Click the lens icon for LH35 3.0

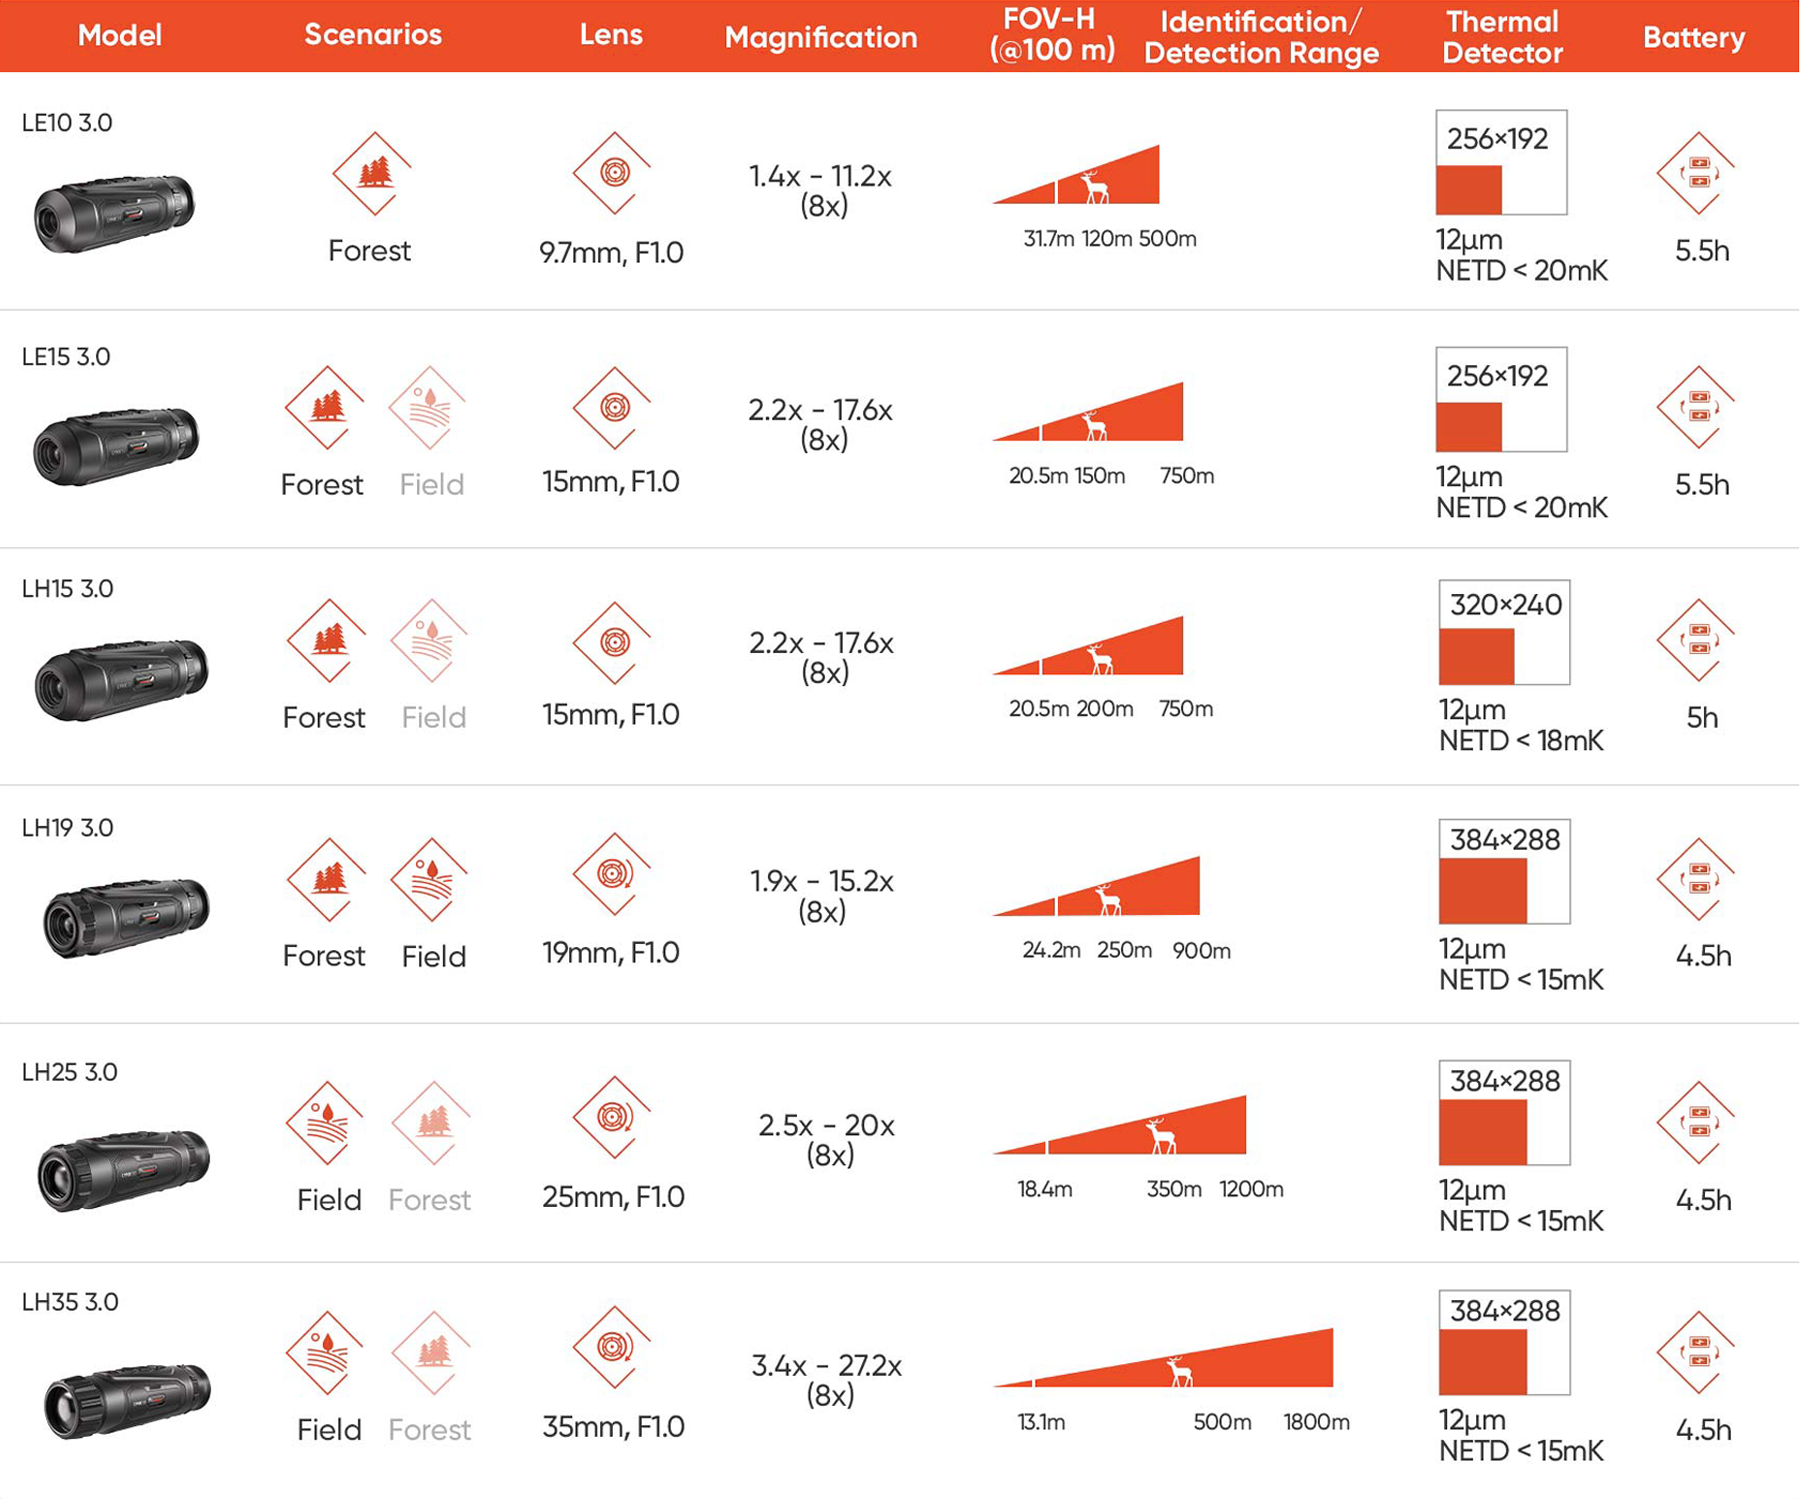[x=613, y=1347]
